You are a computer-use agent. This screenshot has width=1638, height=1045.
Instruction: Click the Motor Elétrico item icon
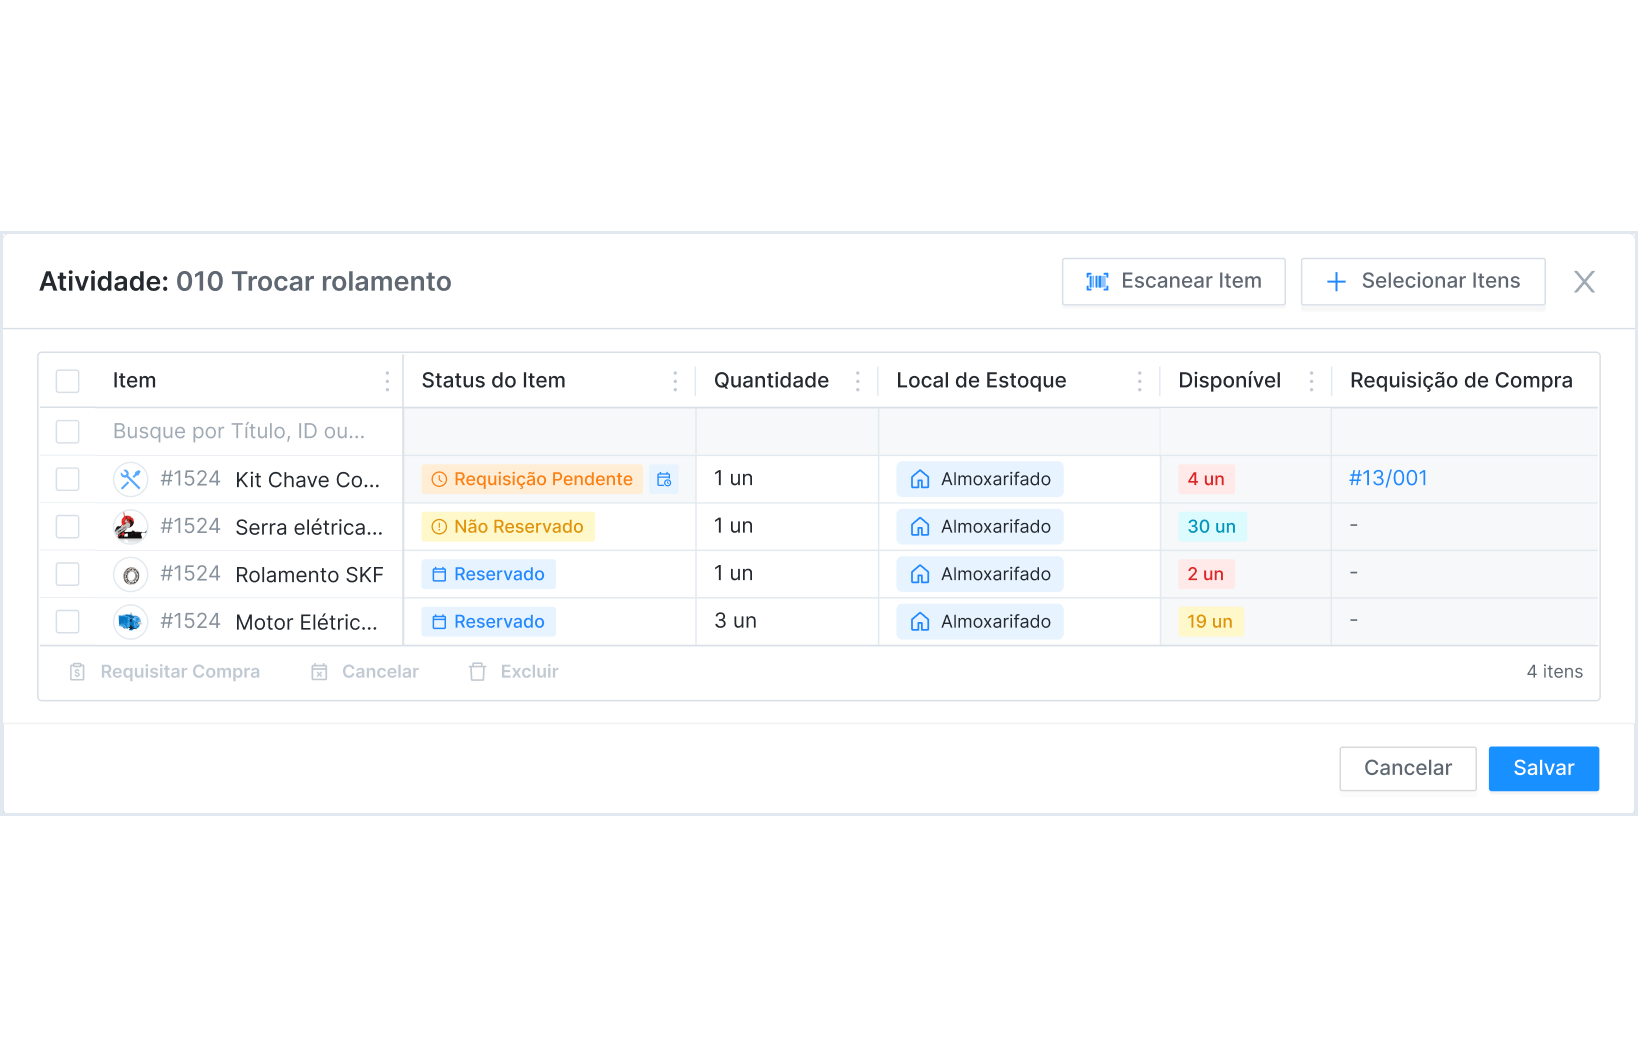130,622
